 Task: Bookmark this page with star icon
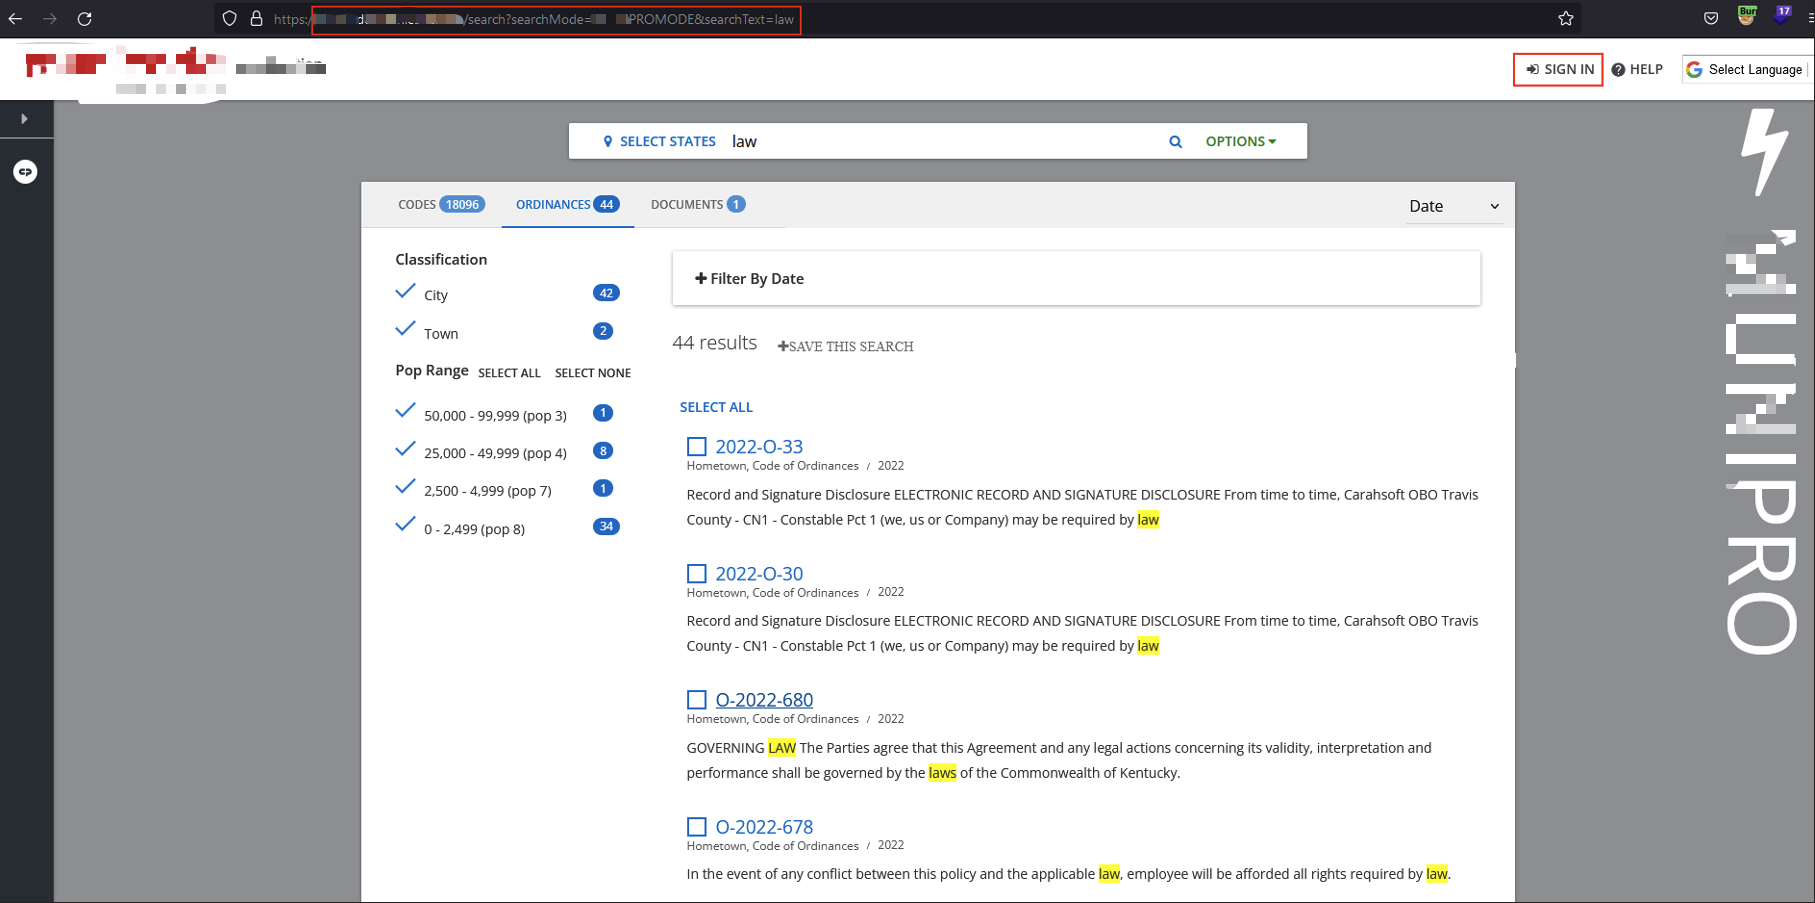pyautogui.click(x=1565, y=19)
